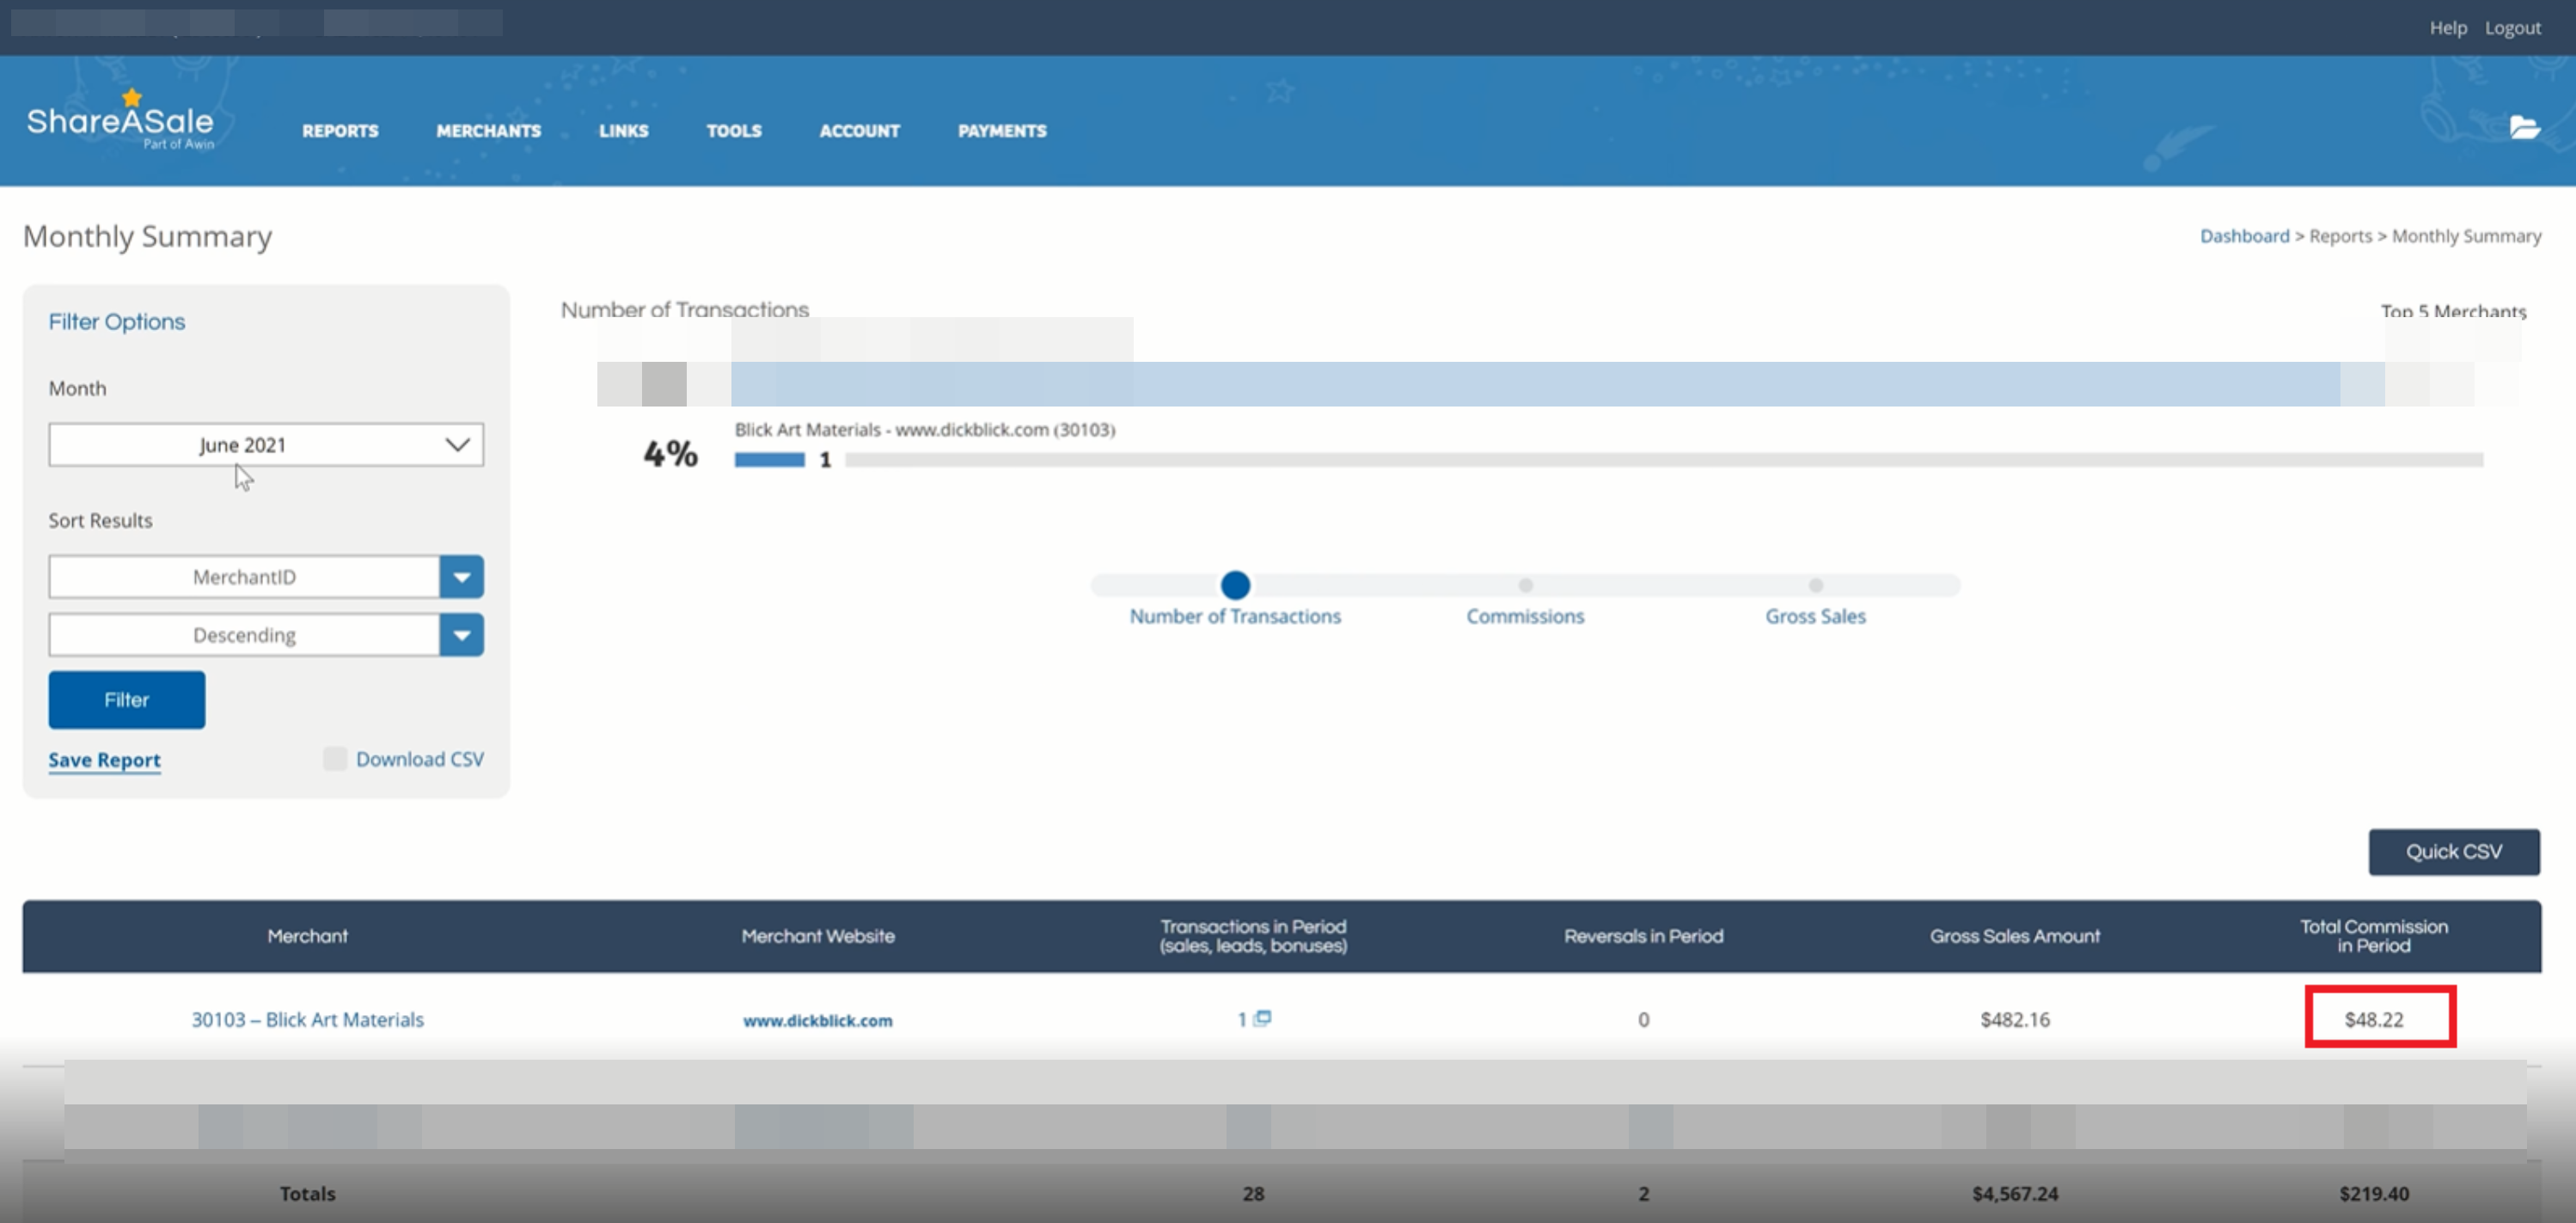This screenshot has width=2576, height=1223.
Task: Click the $219.40 total commission value
Action: pyautogui.click(x=2373, y=1193)
